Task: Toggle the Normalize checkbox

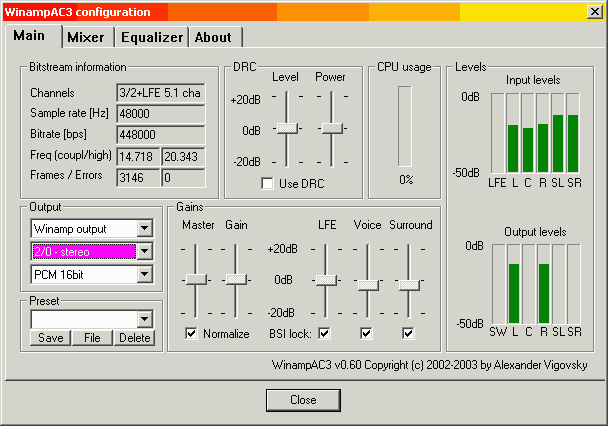Action: (191, 333)
